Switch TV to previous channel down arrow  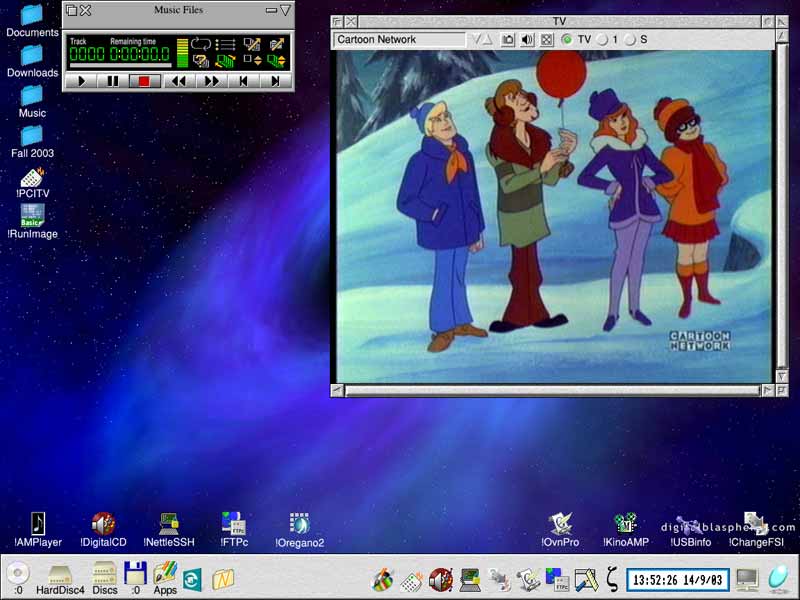point(477,40)
